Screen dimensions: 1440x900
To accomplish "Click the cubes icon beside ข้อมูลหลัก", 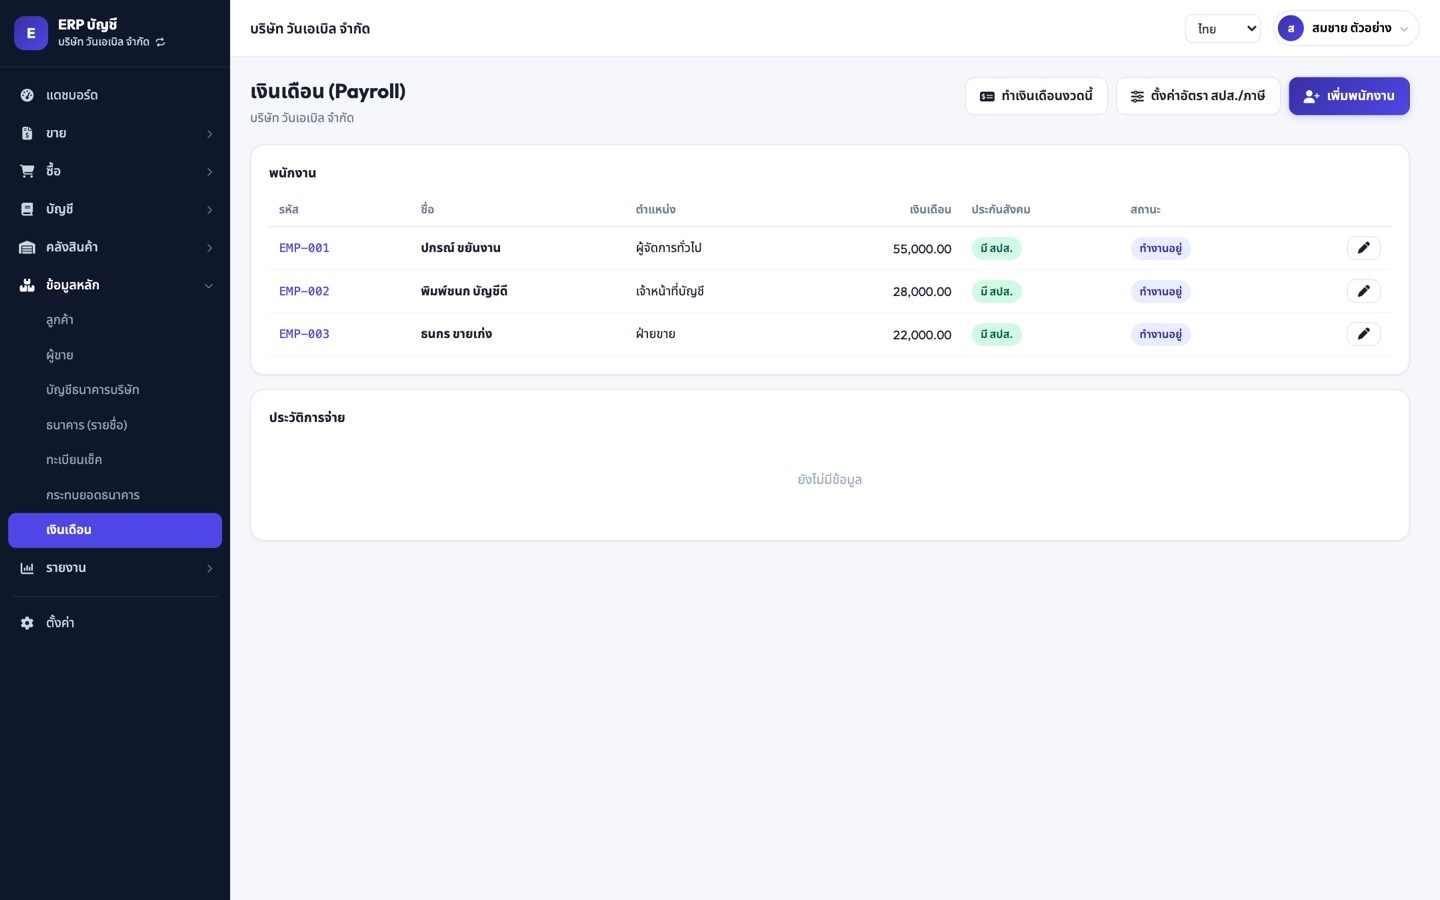I will point(27,285).
